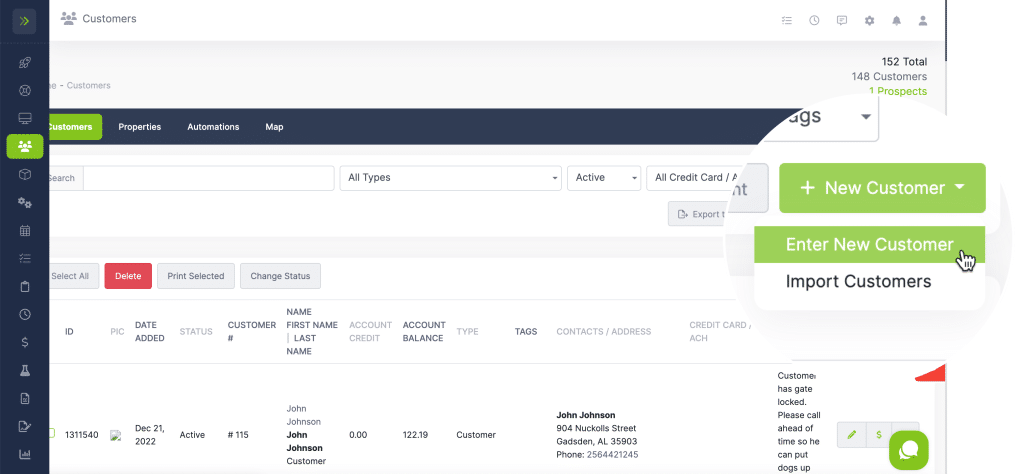Open the pencil-on-page icon in sidebar
Image resolution: width=1024 pixels, height=474 pixels.
[25, 426]
